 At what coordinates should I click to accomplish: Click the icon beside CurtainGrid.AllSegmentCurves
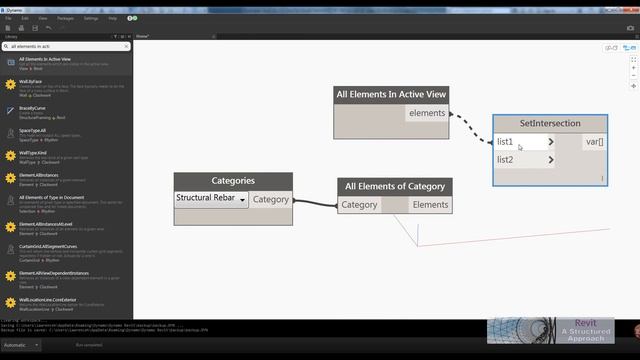11,249
